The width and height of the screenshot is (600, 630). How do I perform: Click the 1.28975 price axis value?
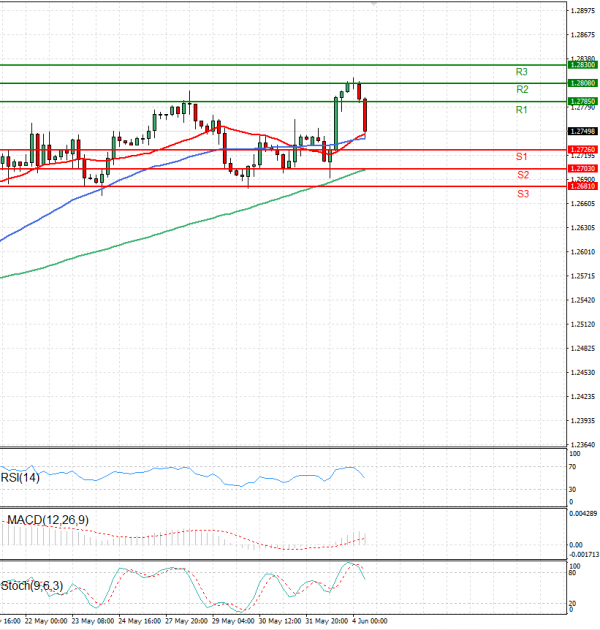coord(583,11)
